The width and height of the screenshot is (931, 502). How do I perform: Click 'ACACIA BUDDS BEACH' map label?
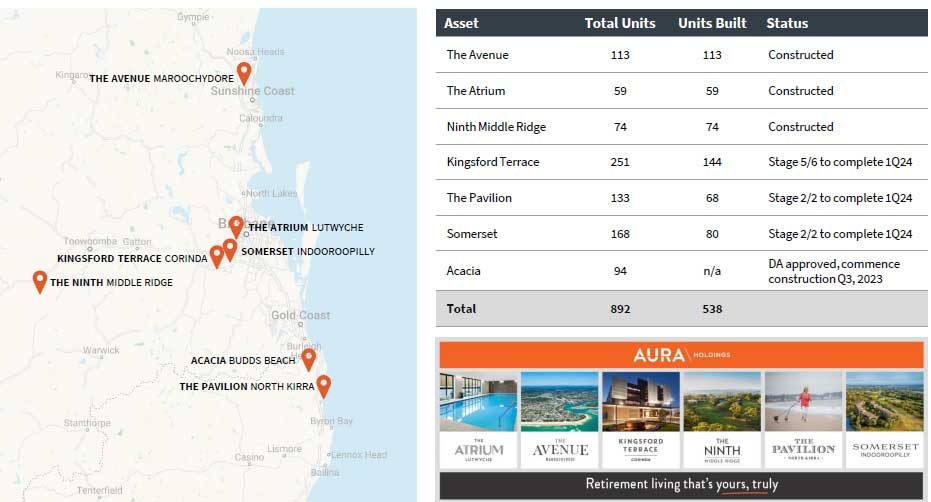[243, 361]
